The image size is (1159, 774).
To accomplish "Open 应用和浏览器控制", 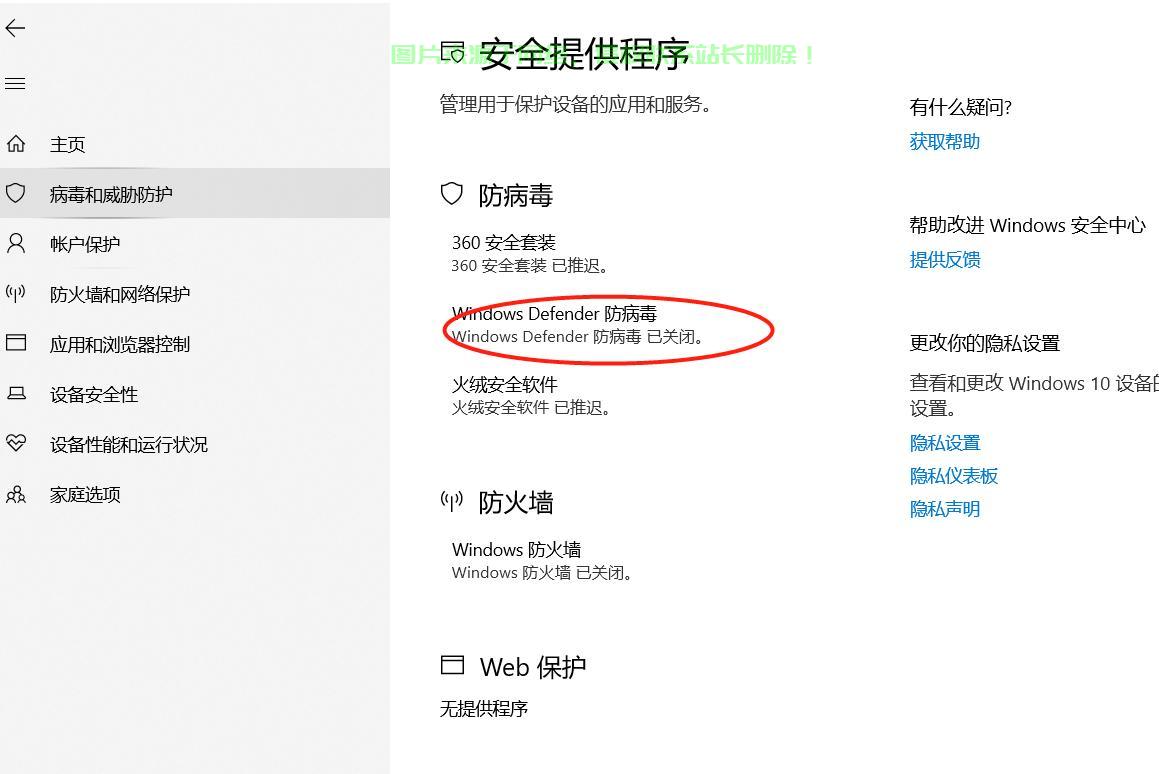I will click(120, 344).
